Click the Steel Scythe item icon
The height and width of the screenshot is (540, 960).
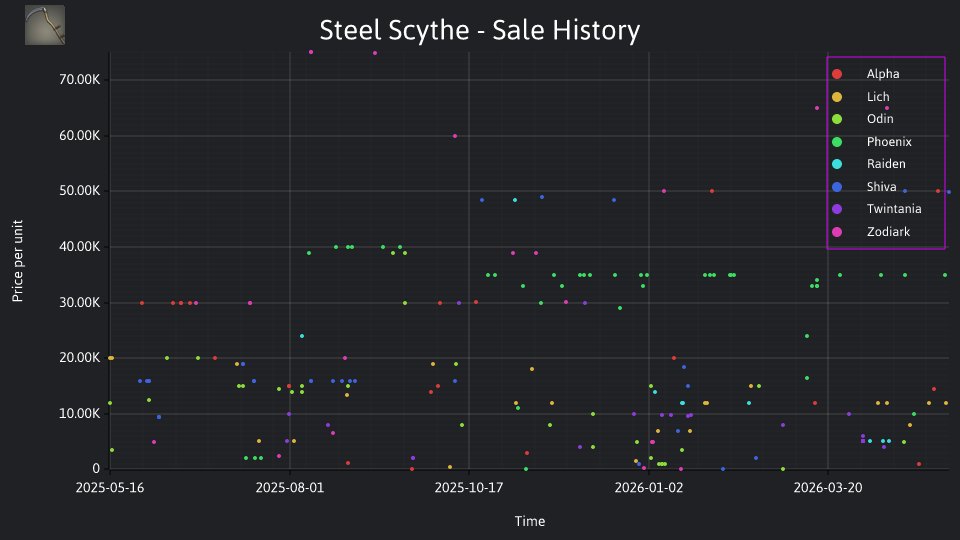tap(45, 25)
